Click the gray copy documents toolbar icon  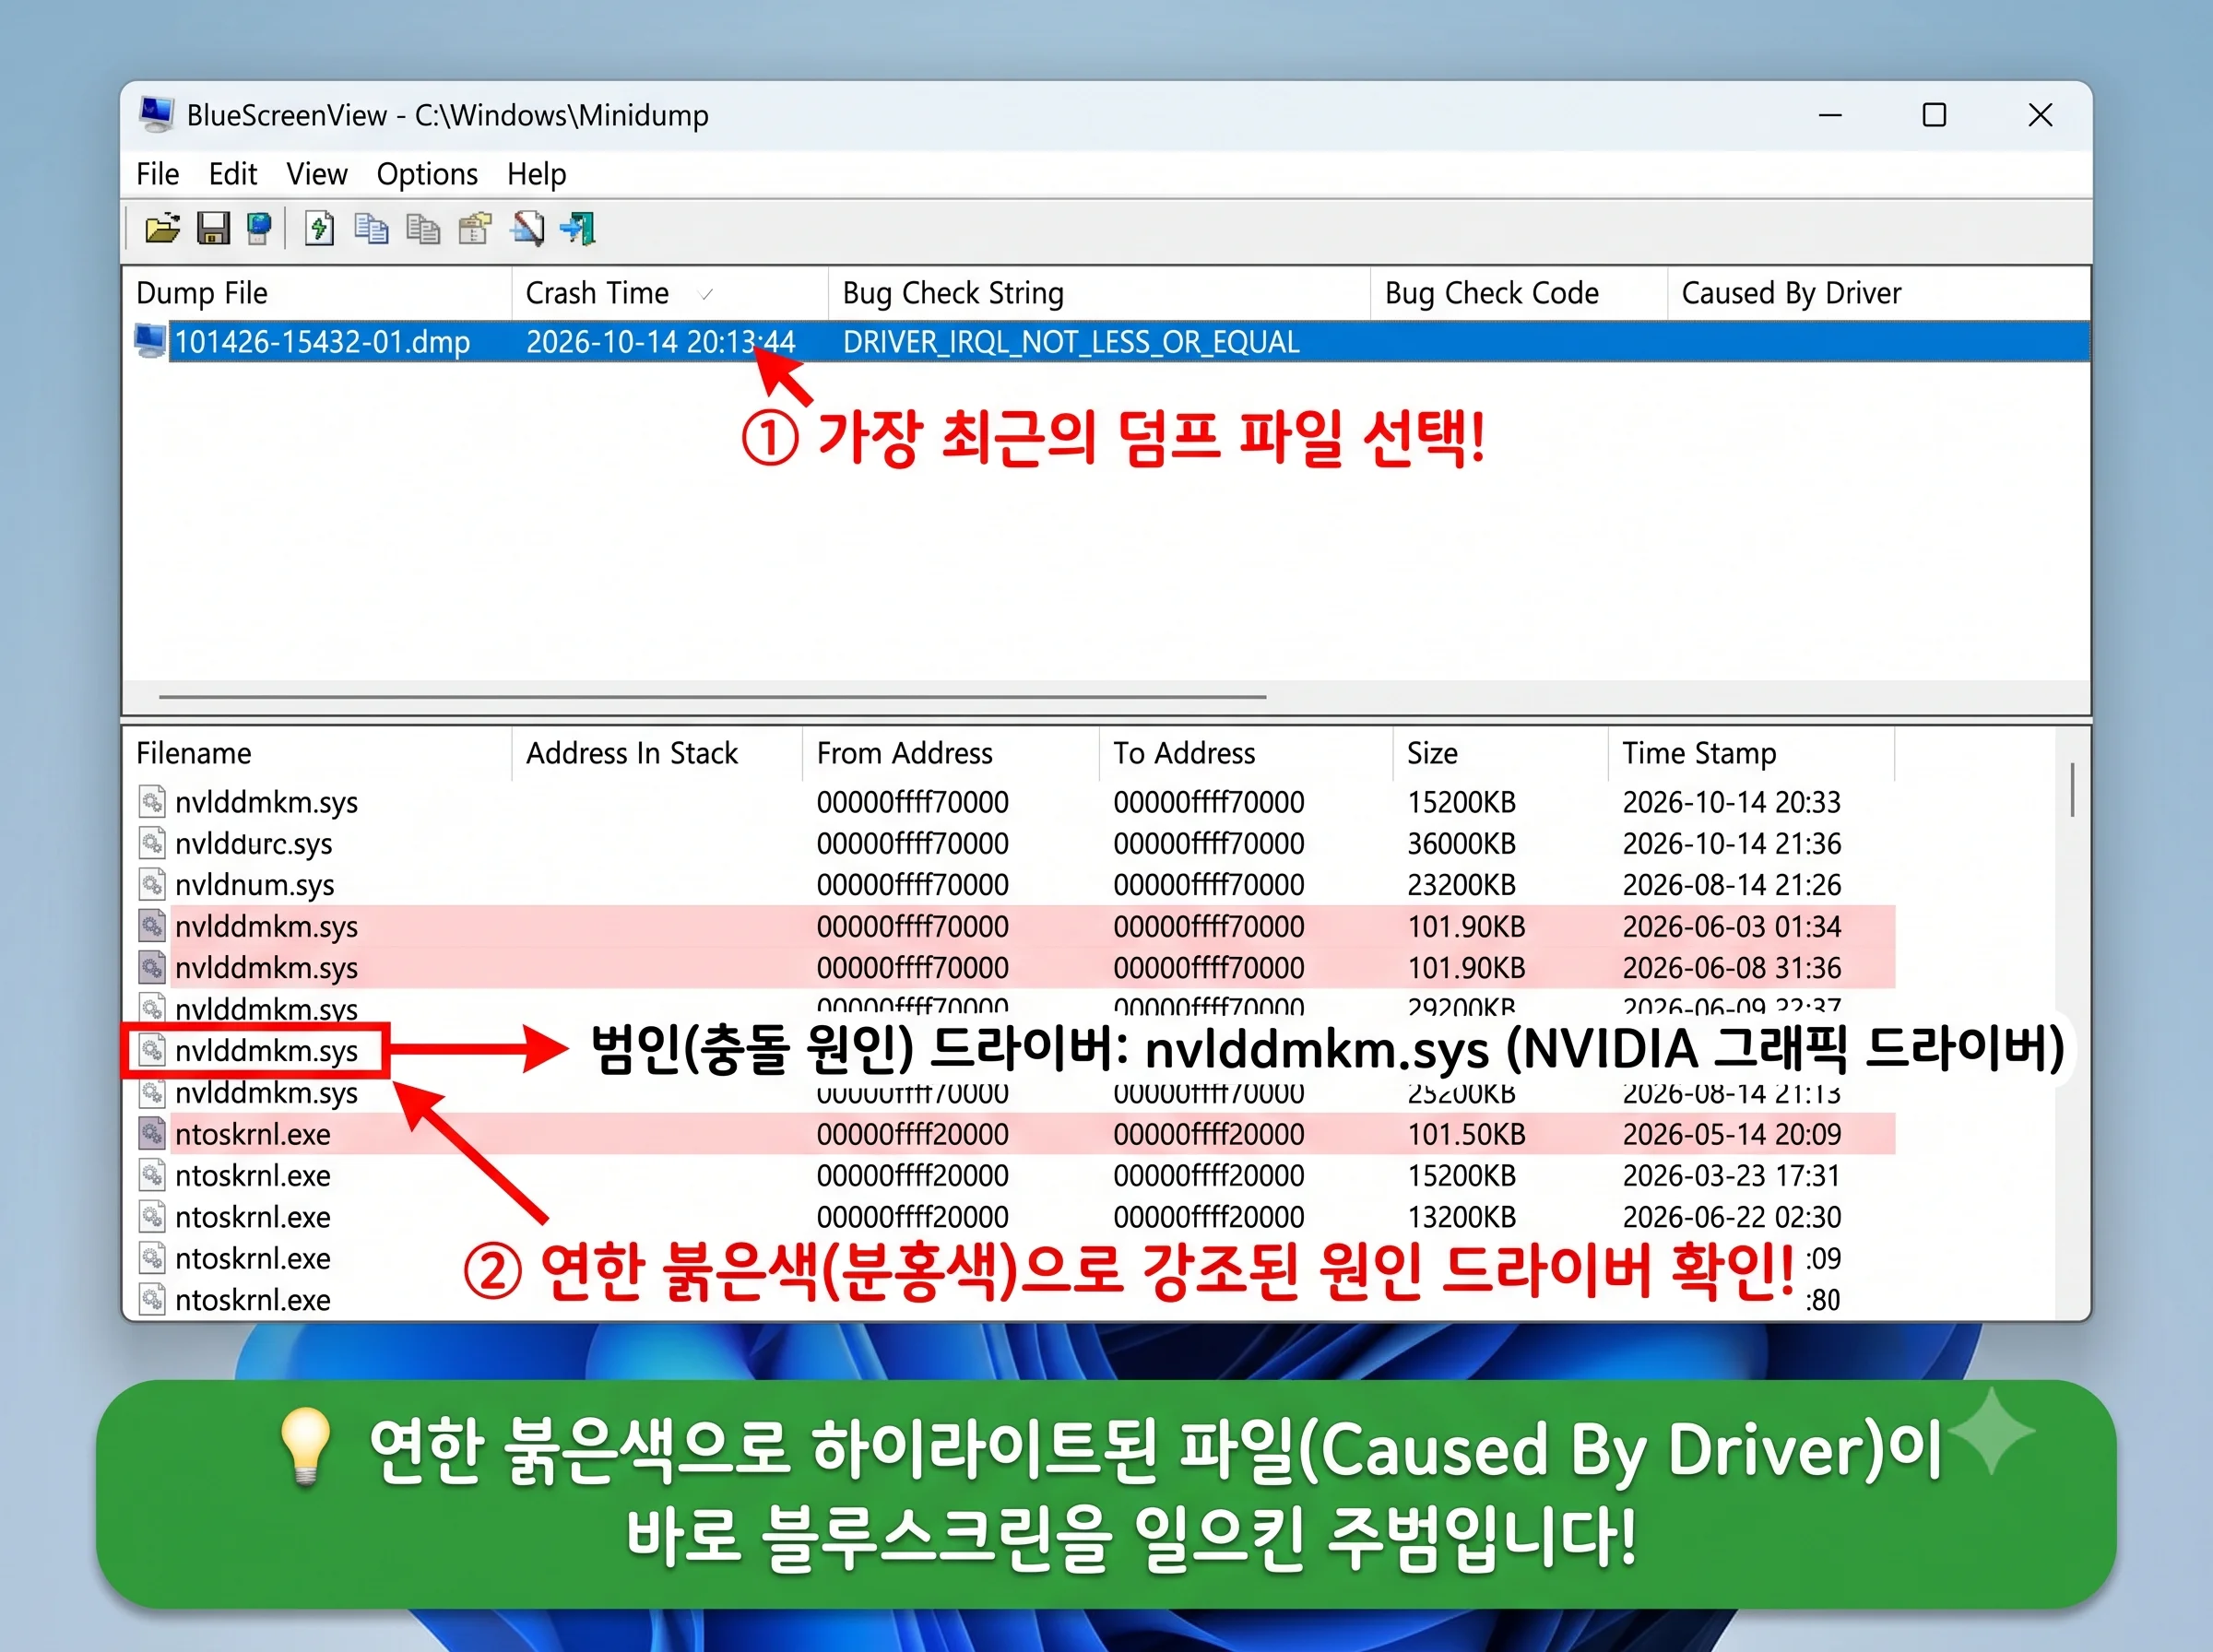tap(423, 229)
